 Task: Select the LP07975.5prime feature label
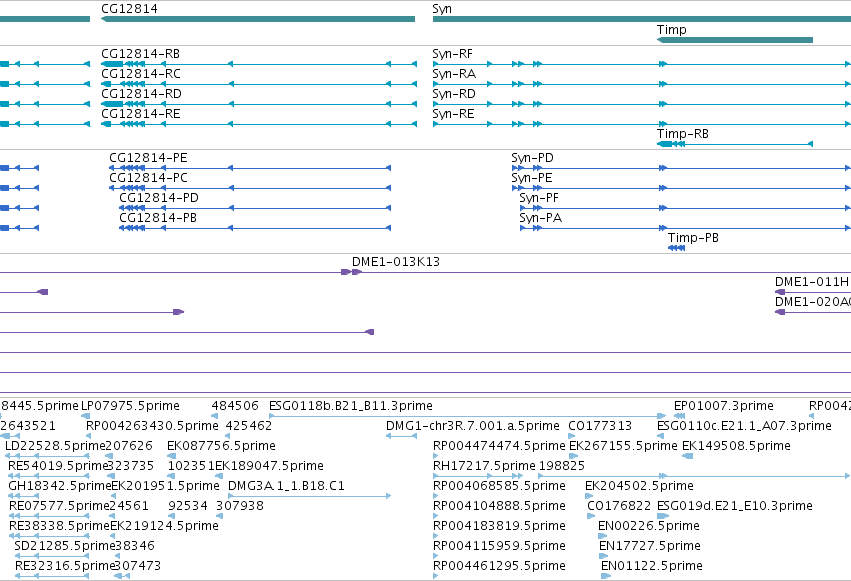click(130, 406)
